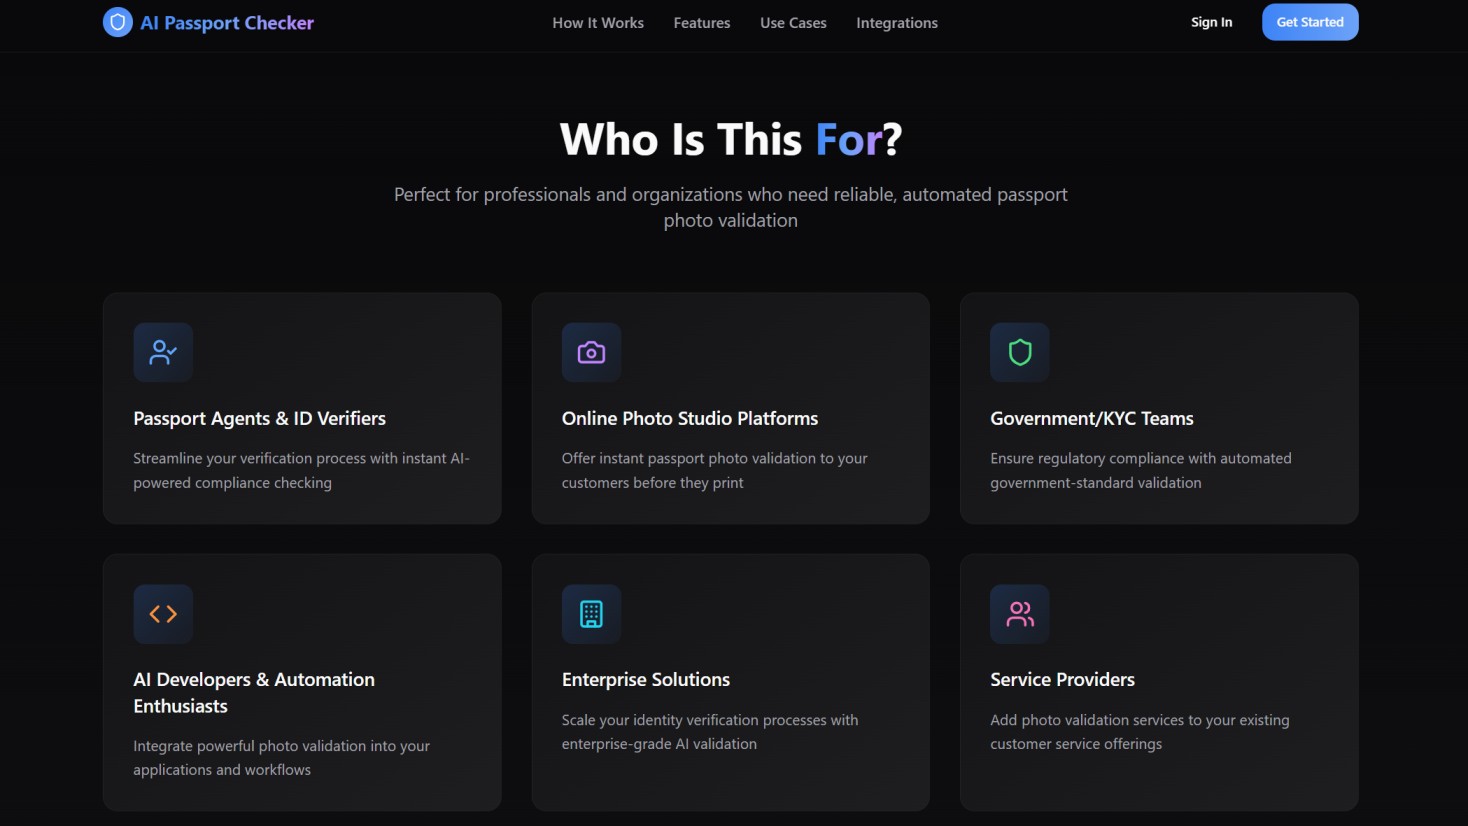Open the Use Cases section link
This screenshot has width=1468, height=826.
pyautogui.click(x=793, y=23)
